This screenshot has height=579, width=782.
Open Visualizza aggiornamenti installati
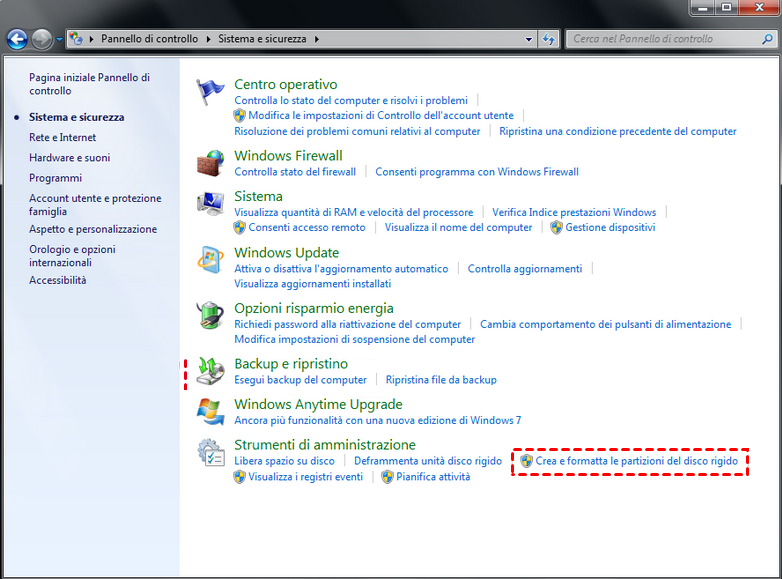tap(313, 284)
